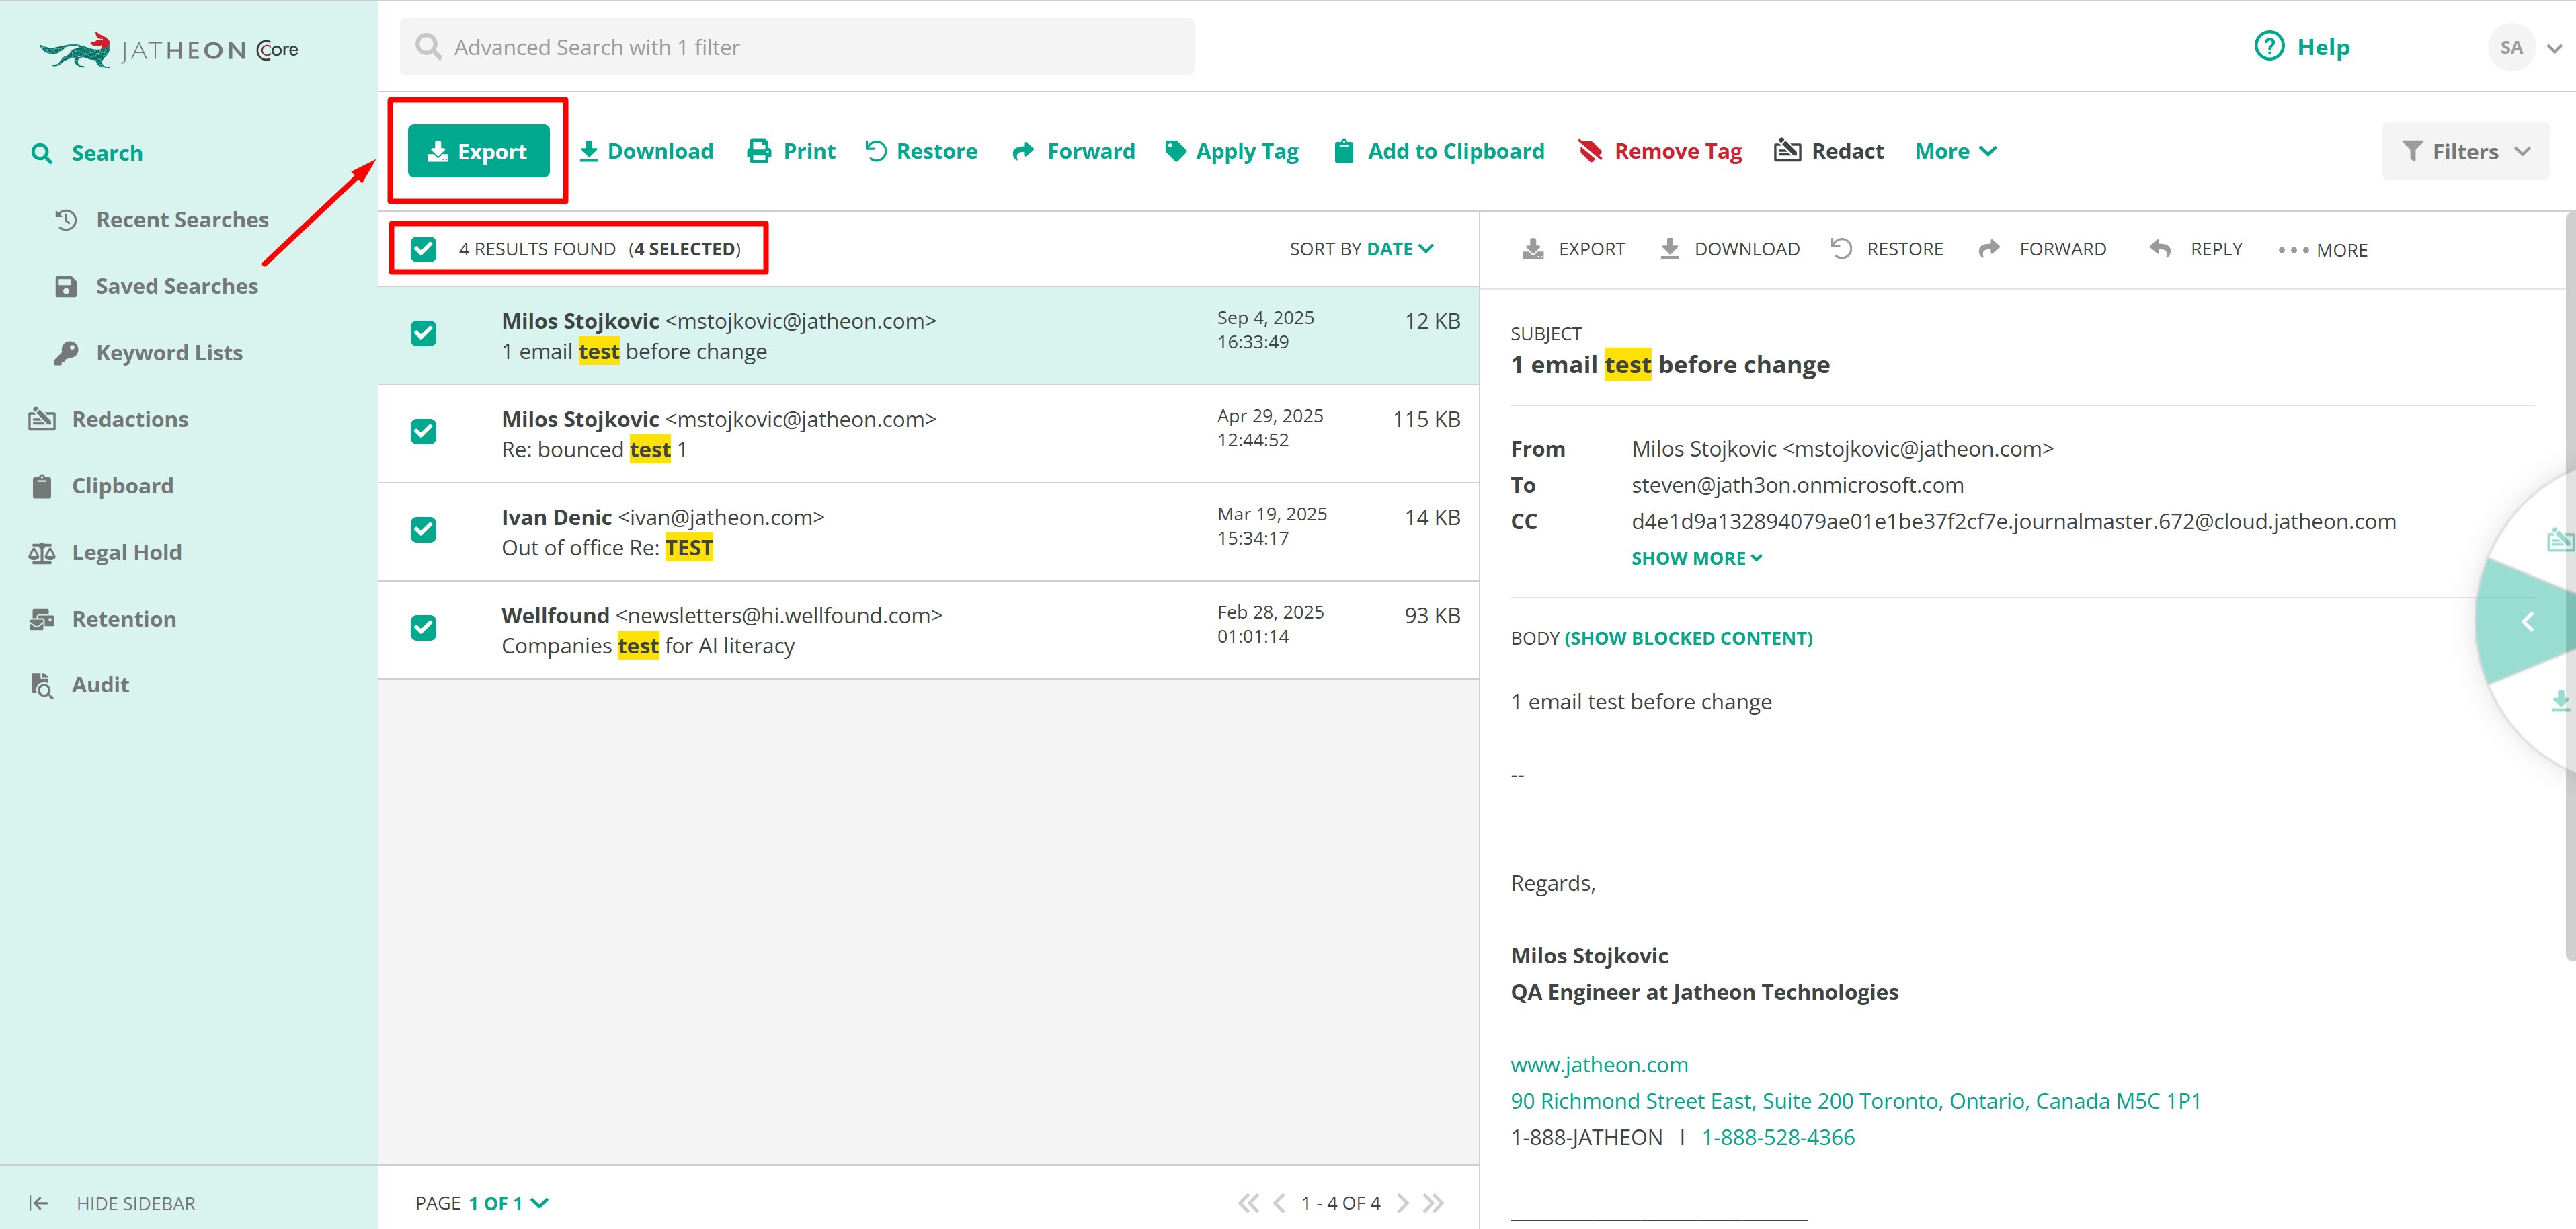Uncheck the '1 email test before change' email
Screen dimensions: 2576x1229
423,334
